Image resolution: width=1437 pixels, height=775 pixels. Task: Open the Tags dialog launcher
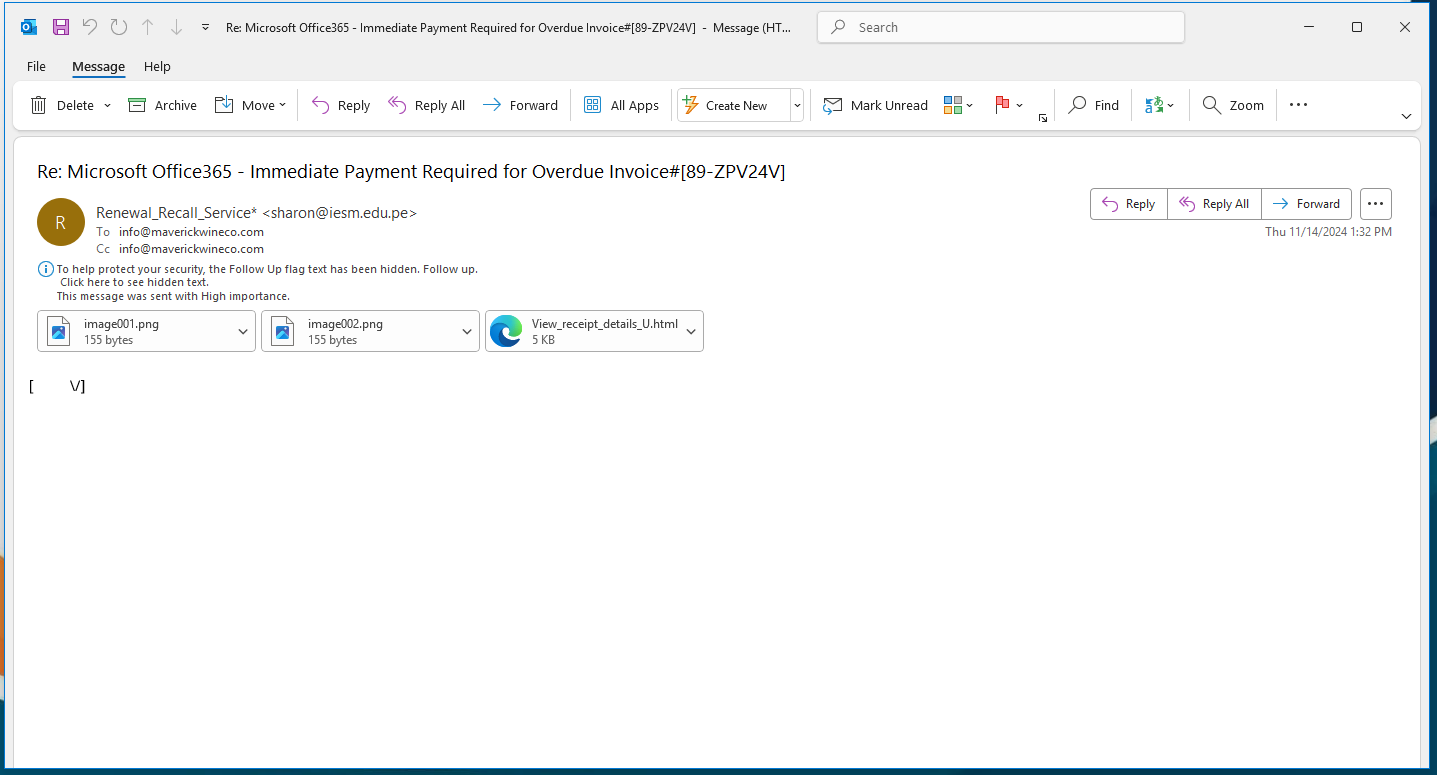point(1042,118)
